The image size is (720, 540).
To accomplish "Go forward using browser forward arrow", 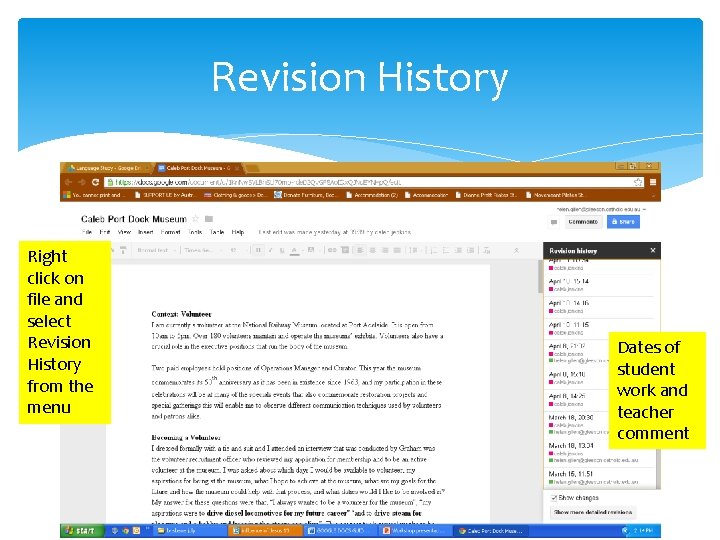I will point(82,182).
